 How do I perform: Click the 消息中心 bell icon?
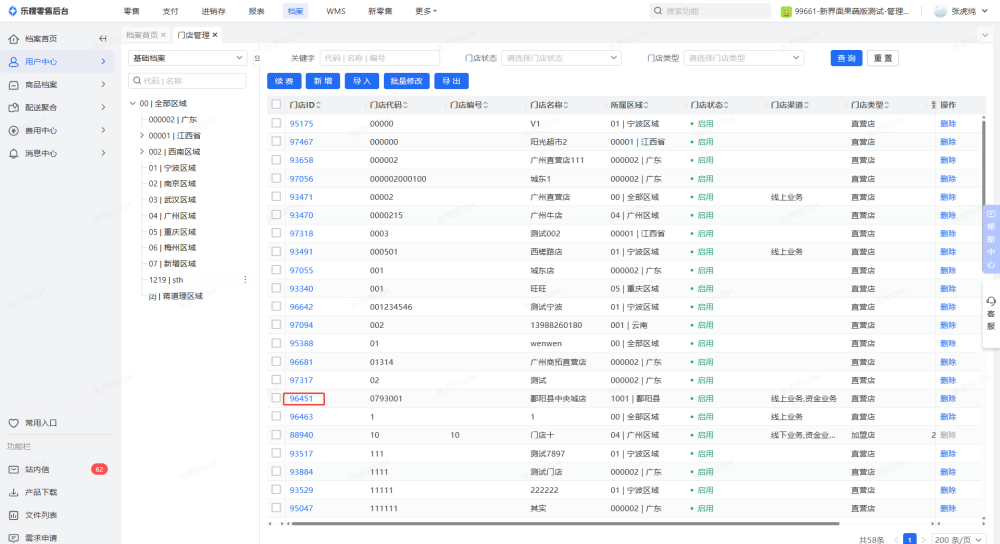[14, 154]
